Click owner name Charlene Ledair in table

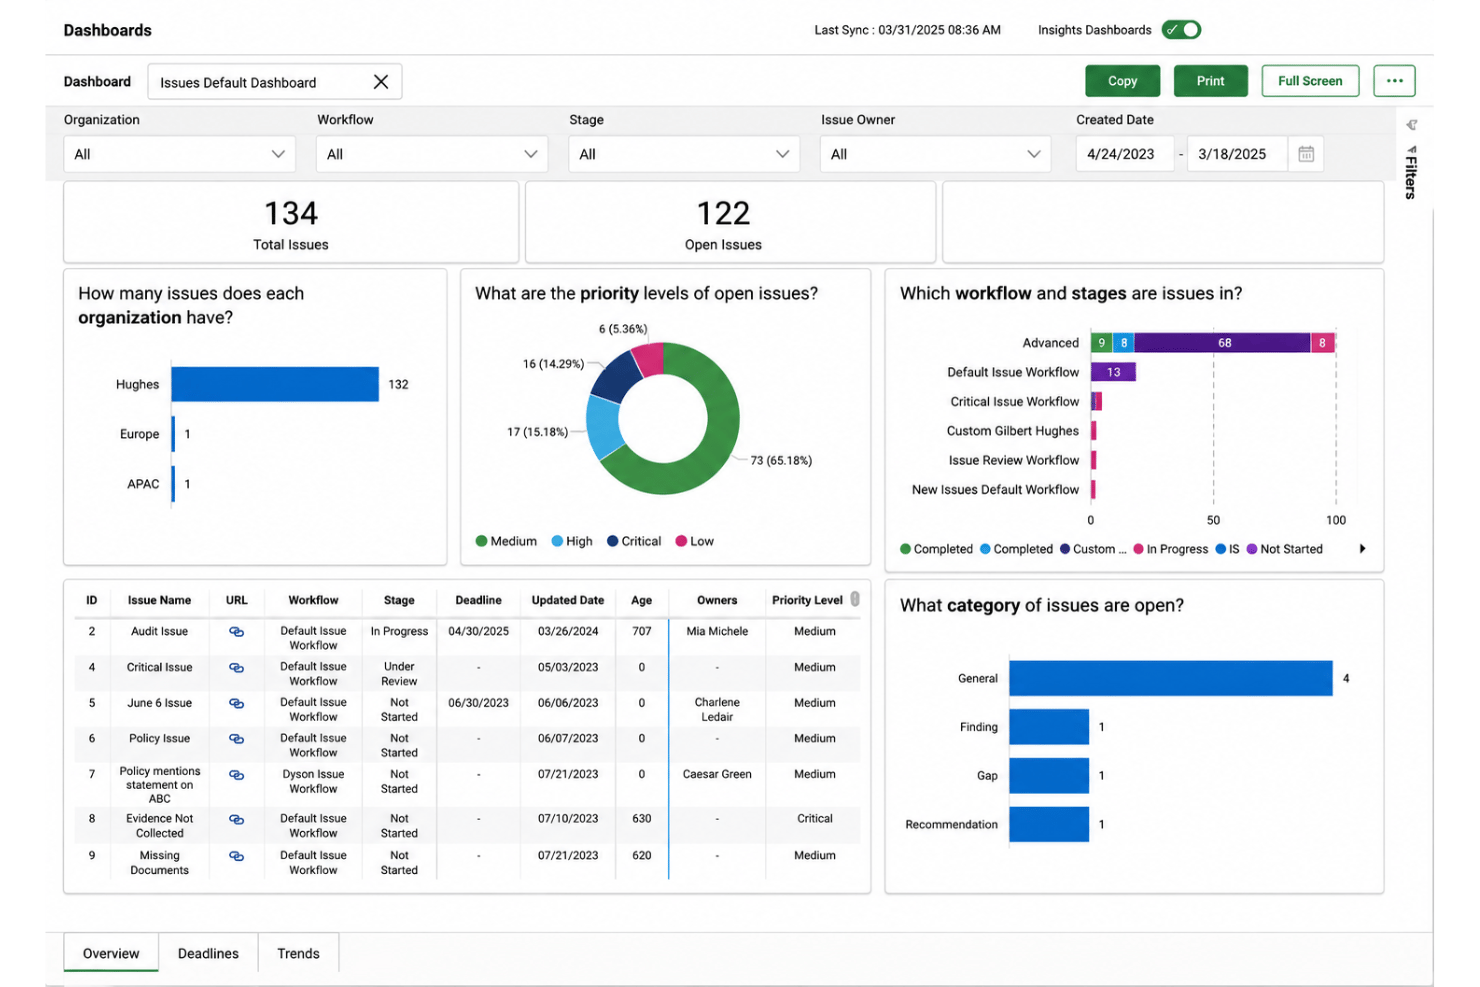[x=717, y=710]
